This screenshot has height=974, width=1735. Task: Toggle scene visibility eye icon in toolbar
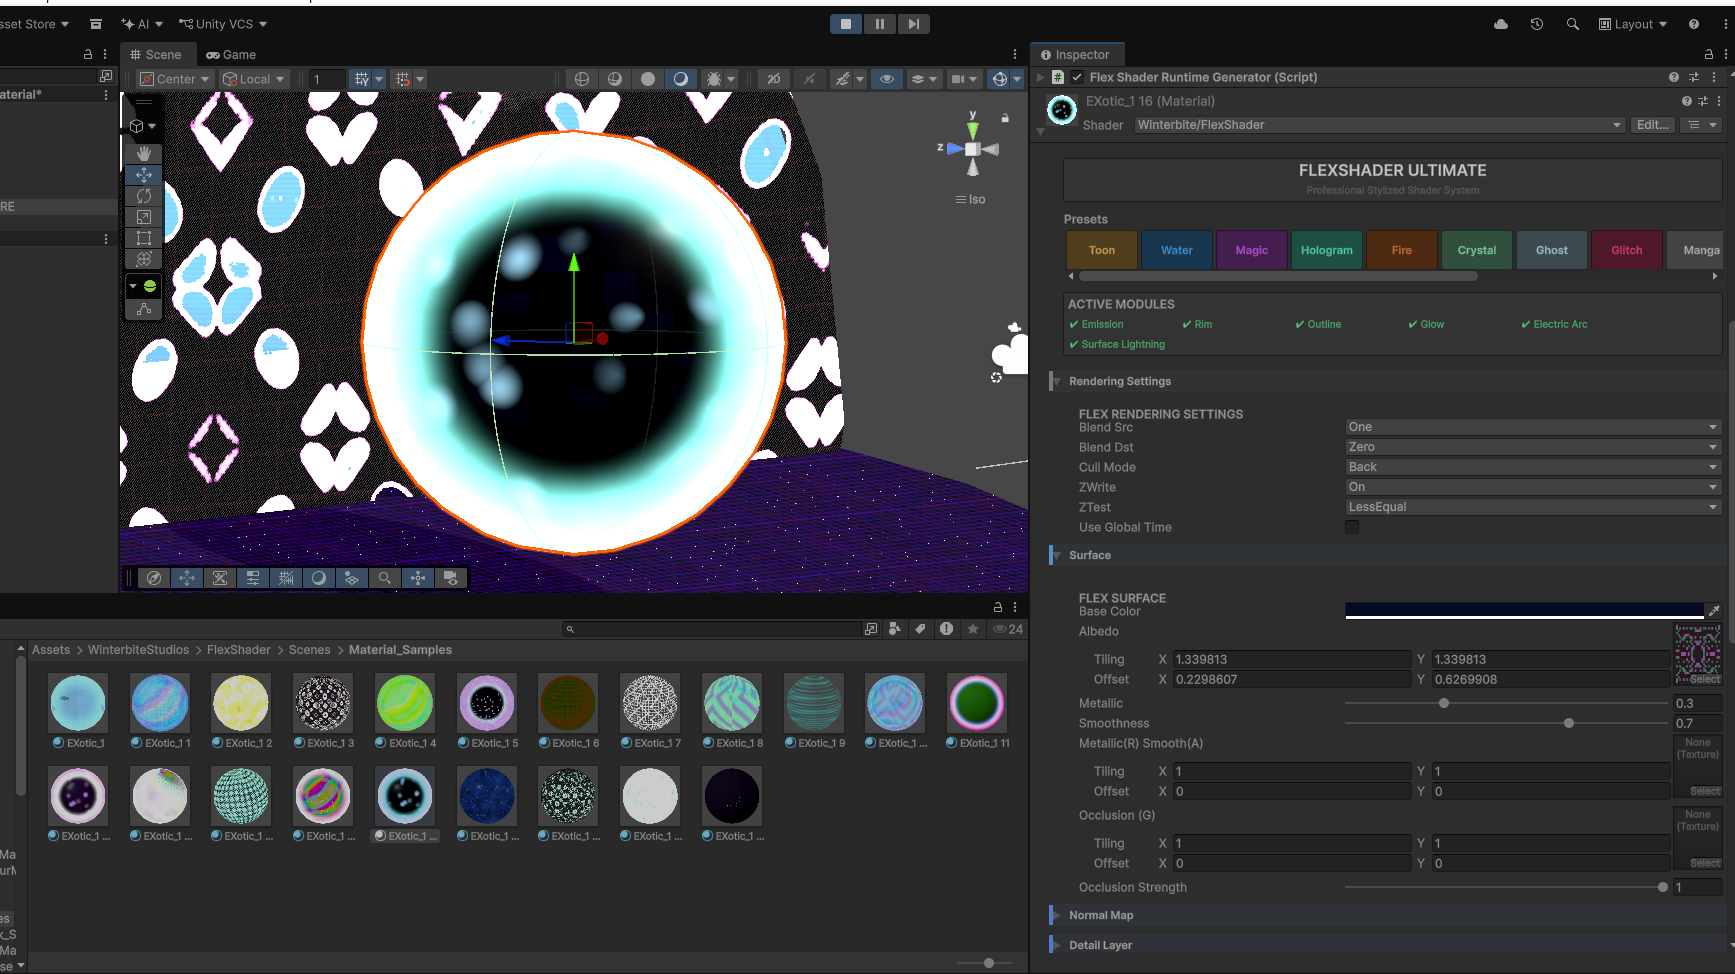tap(886, 79)
